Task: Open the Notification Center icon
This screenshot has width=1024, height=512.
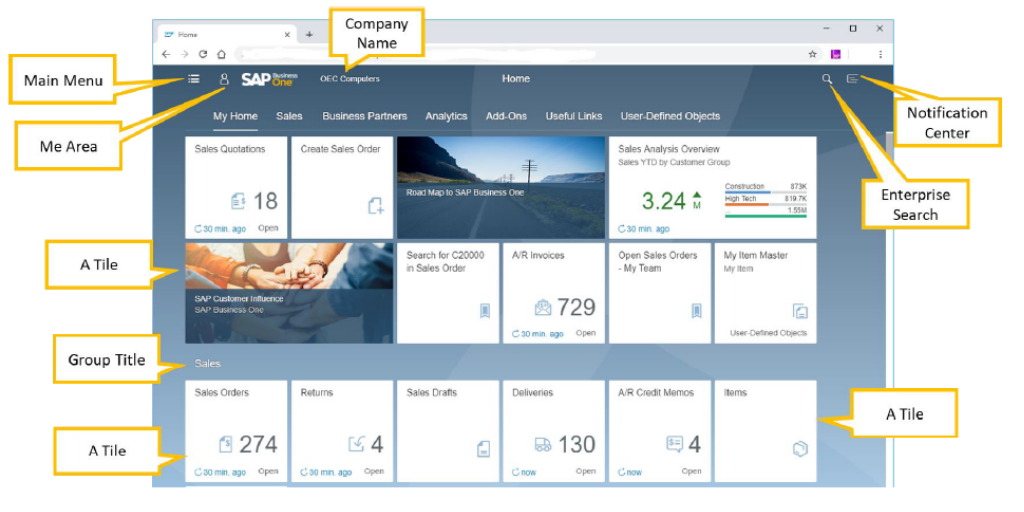Action: pyautogui.click(x=853, y=79)
